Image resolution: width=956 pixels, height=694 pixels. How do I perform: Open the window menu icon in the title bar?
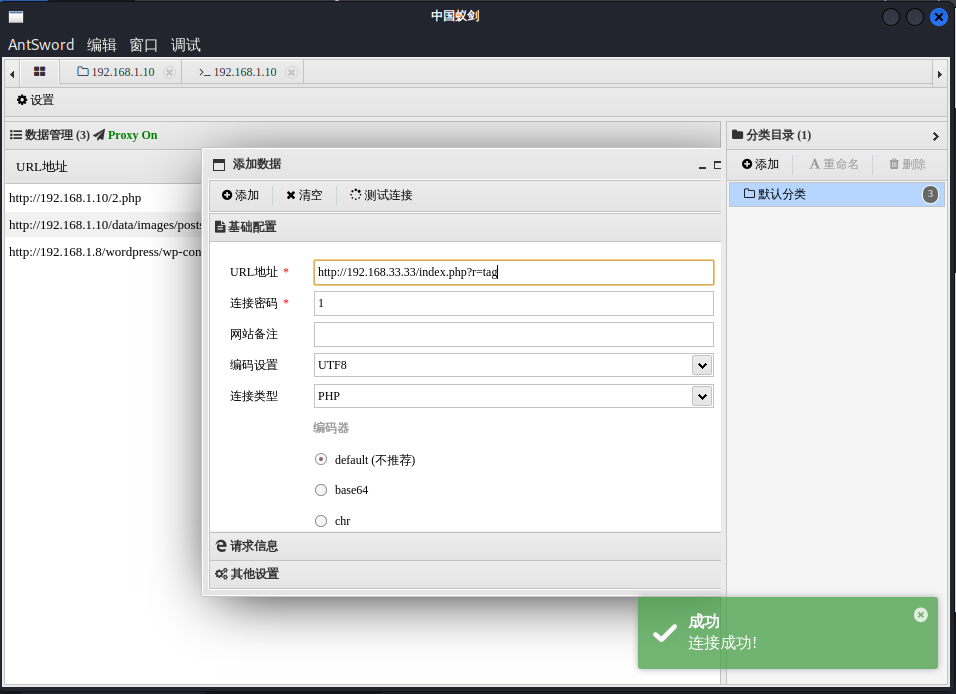pos(16,16)
